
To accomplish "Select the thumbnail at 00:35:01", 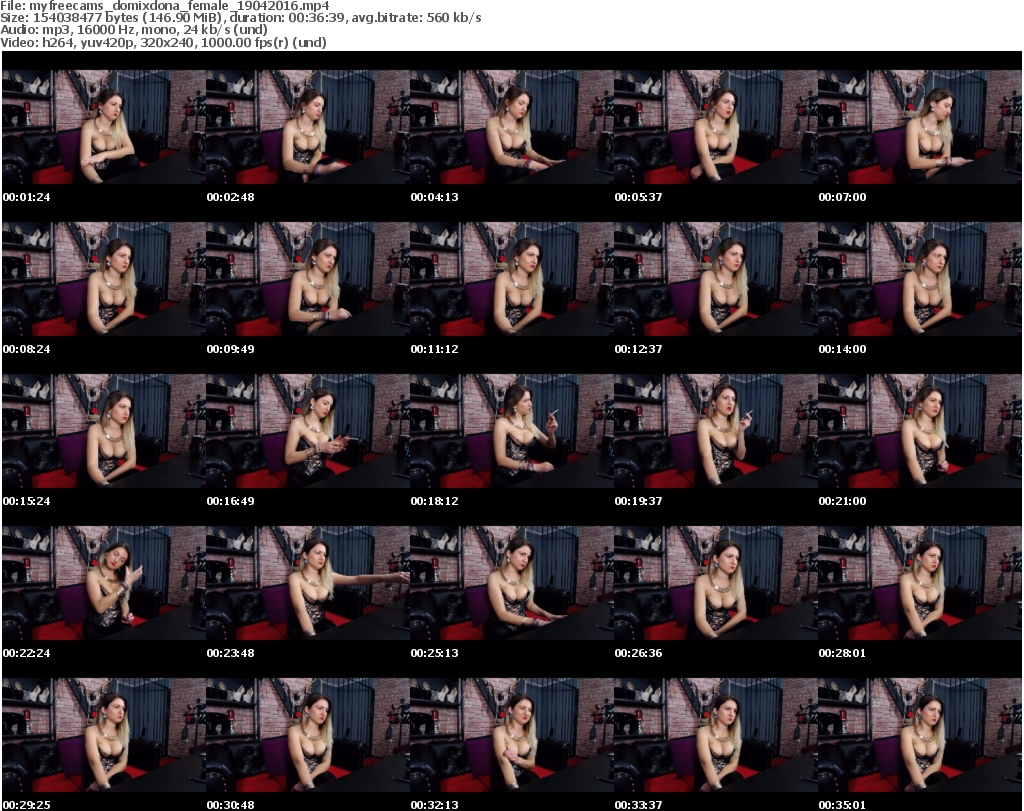I will tap(920, 736).
